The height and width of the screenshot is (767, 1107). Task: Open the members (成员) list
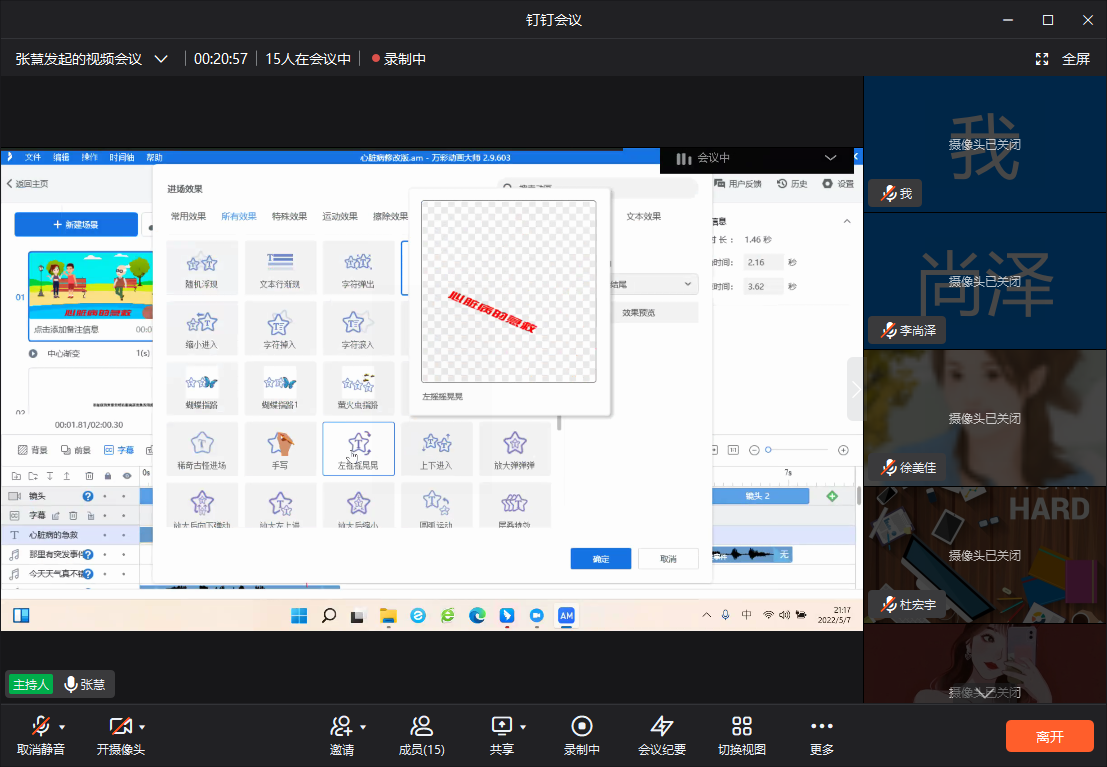[x=421, y=726]
